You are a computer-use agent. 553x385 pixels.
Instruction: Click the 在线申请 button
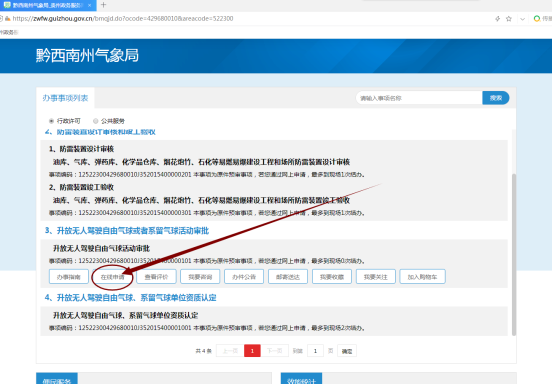pos(113,277)
